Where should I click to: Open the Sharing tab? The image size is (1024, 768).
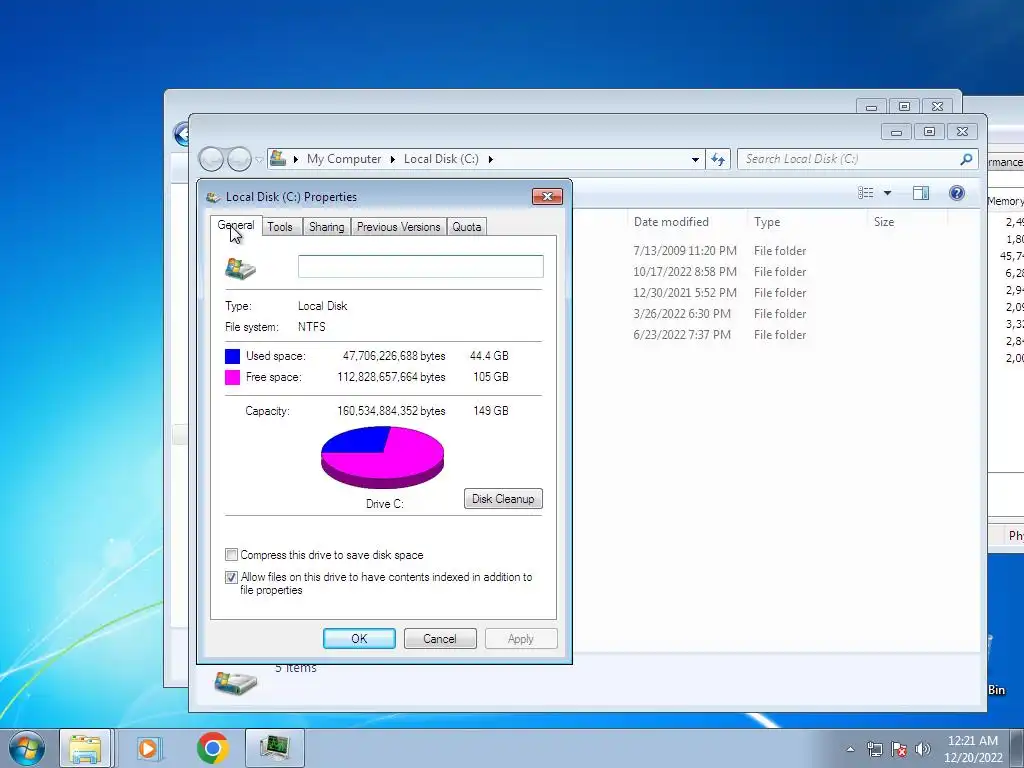click(327, 227)
